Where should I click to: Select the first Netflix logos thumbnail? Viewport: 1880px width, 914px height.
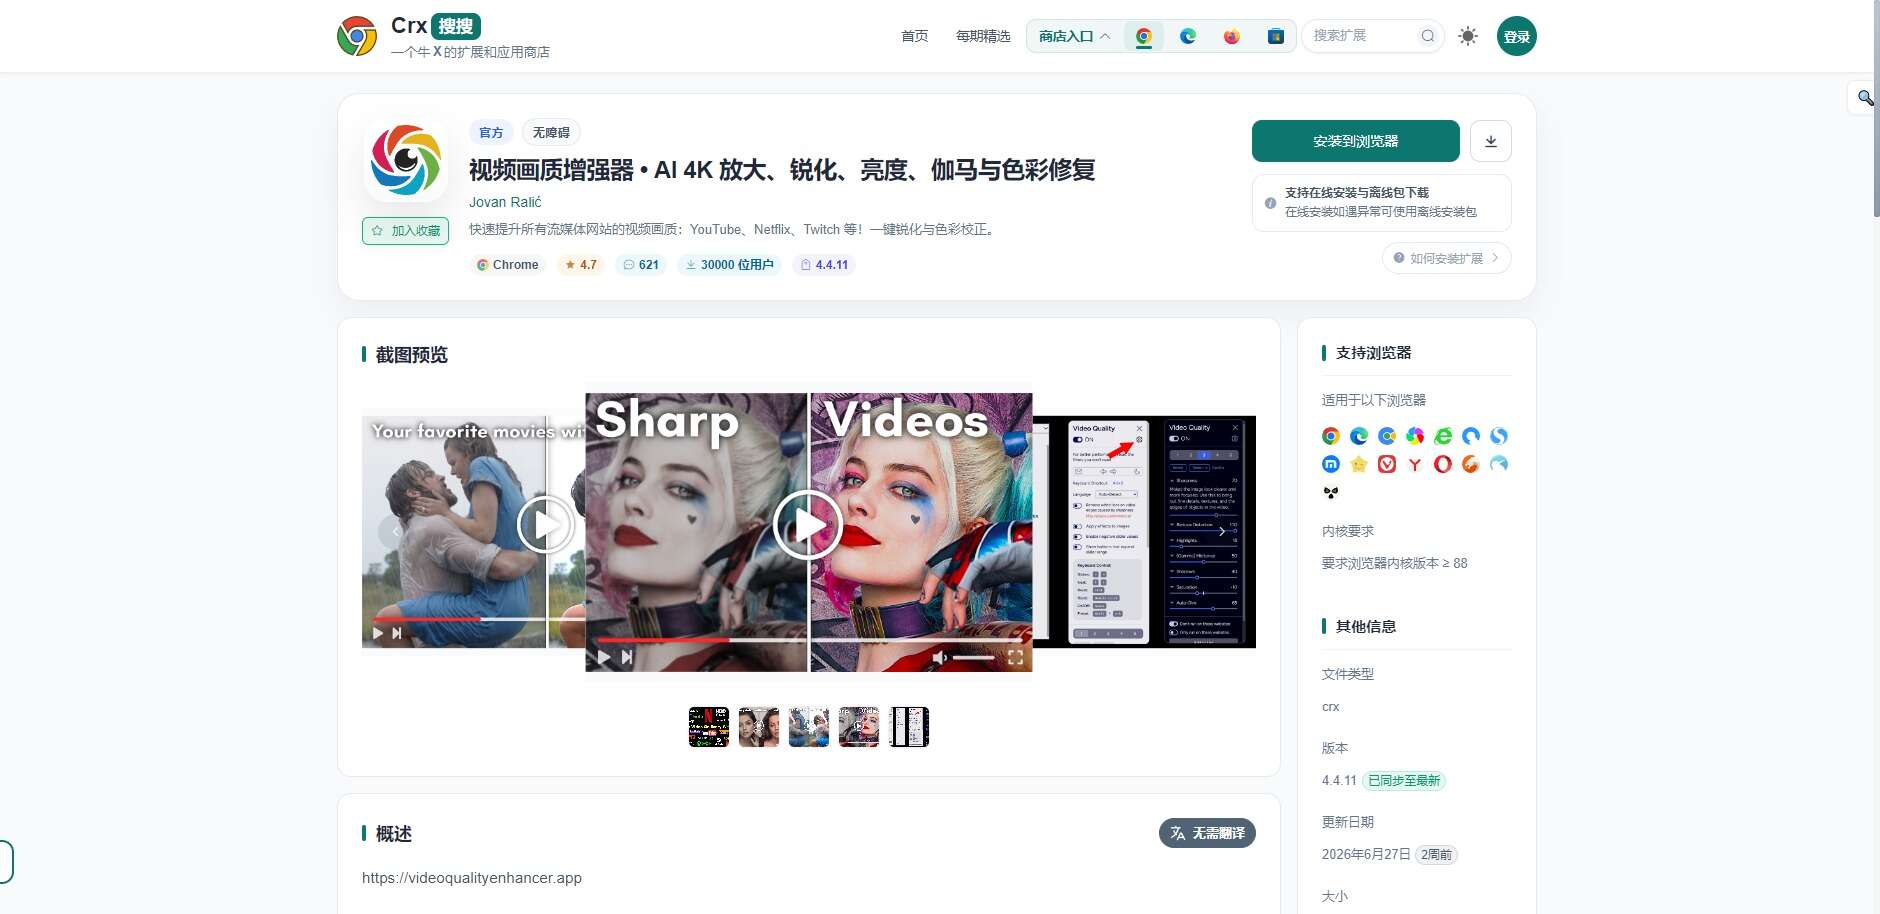pyautogui.click(x=709, y=727)
